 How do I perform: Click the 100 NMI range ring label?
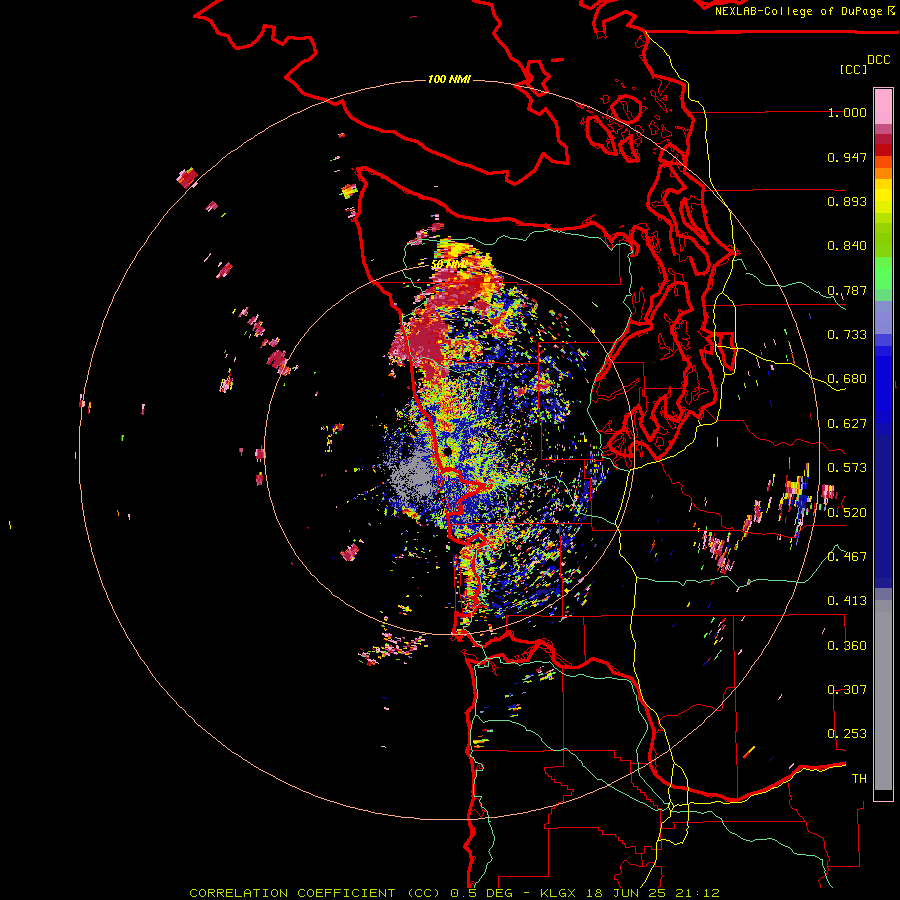point(449,79)
